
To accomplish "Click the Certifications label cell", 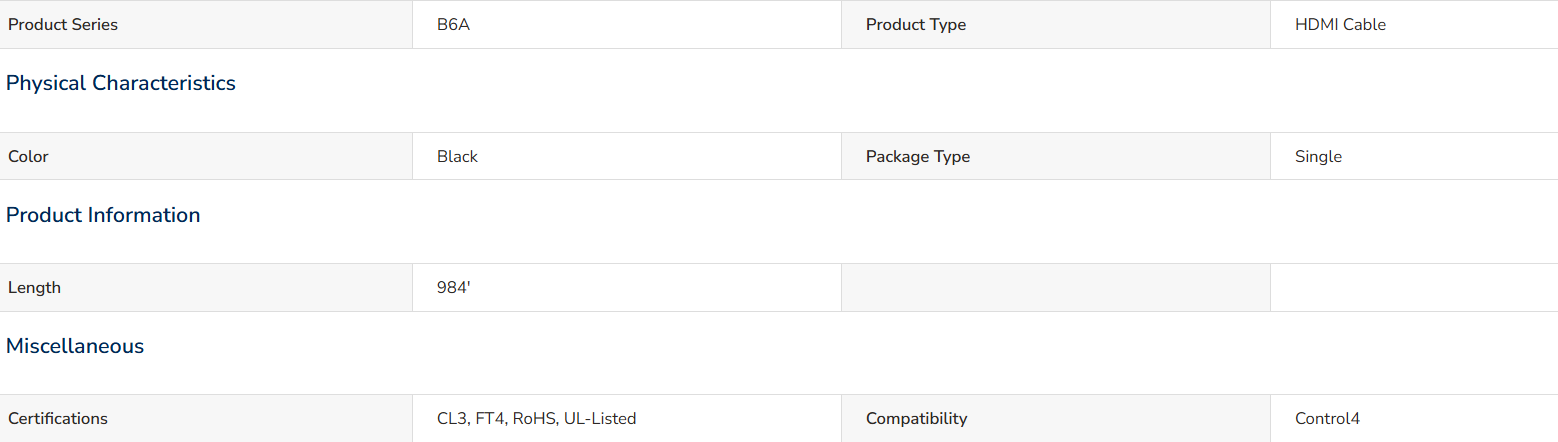I will pyautogui.click(x=206, y=418).
